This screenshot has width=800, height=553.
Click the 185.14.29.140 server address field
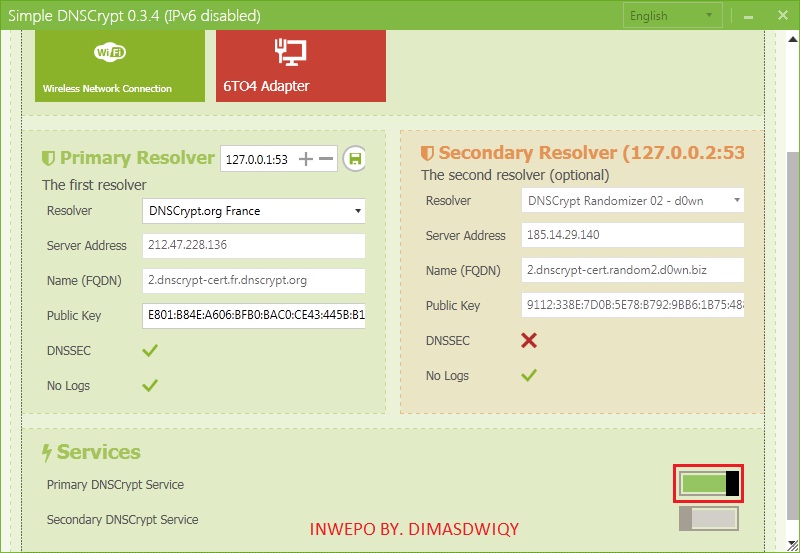tap(633, 235)
